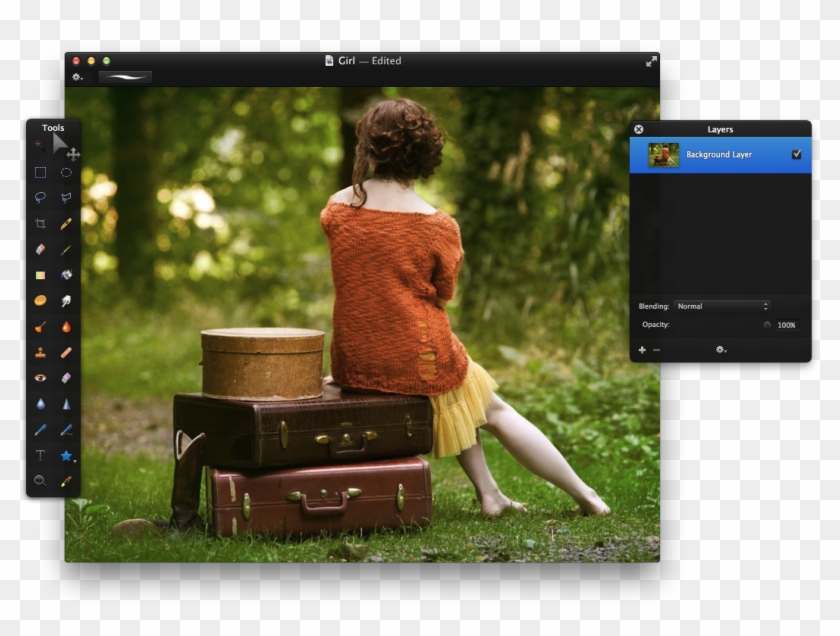Select the Rectangular Marquee tool
Screen dimensions: 840x636
[40, 172]
